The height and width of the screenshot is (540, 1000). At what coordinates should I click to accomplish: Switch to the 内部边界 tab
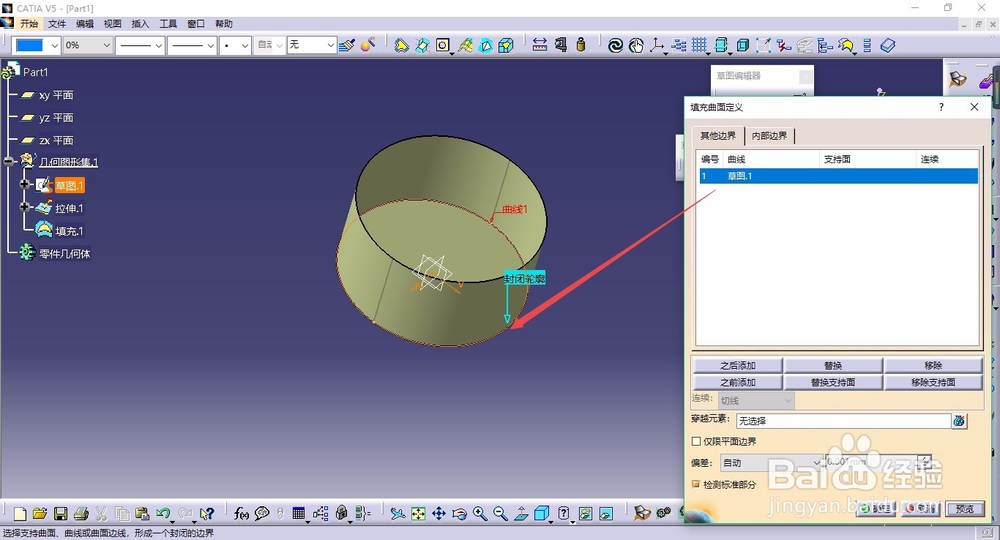(769, 135)
